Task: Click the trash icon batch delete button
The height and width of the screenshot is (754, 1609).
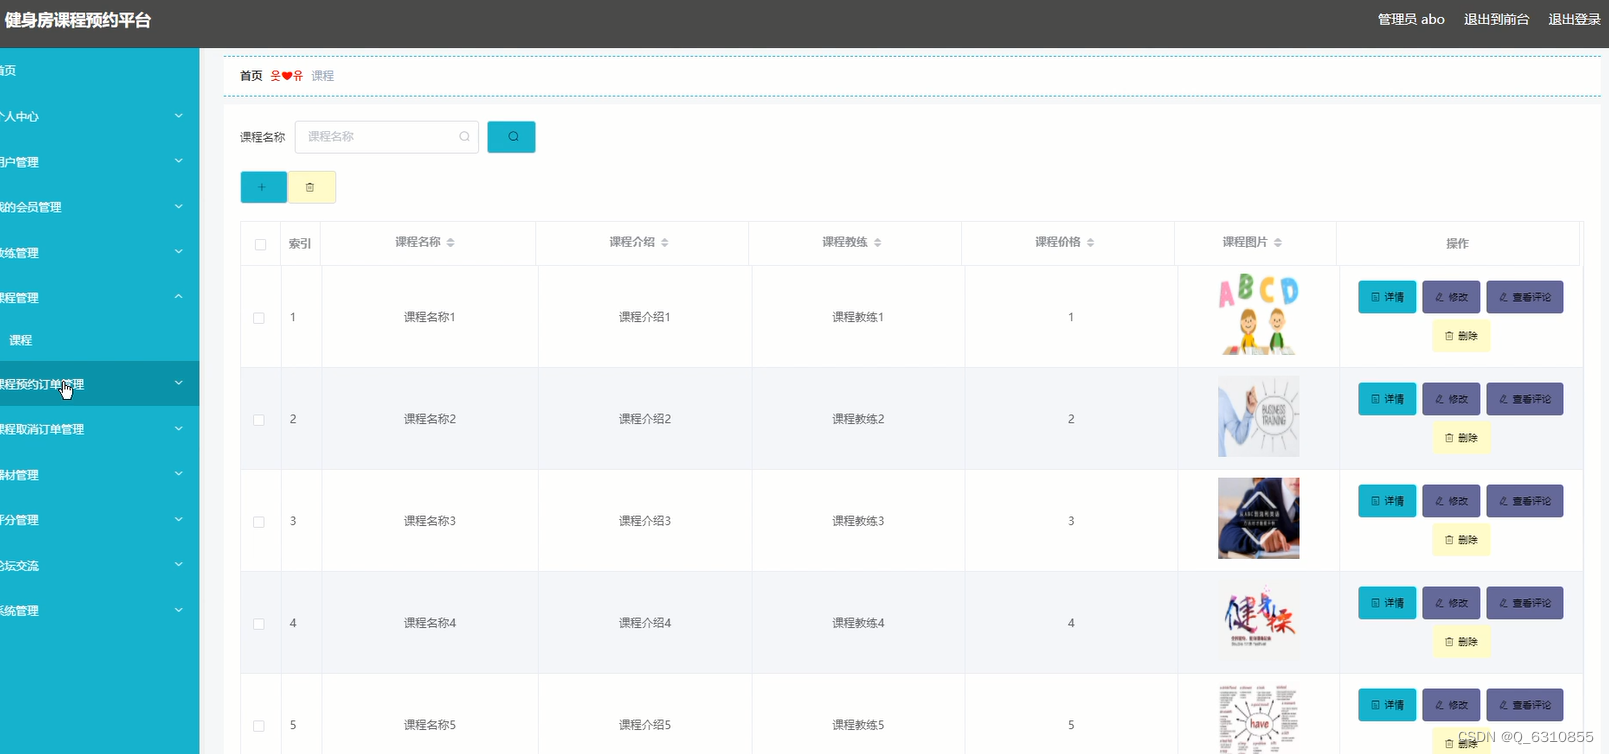Action: pyautogui.click(x=311, y=187)
